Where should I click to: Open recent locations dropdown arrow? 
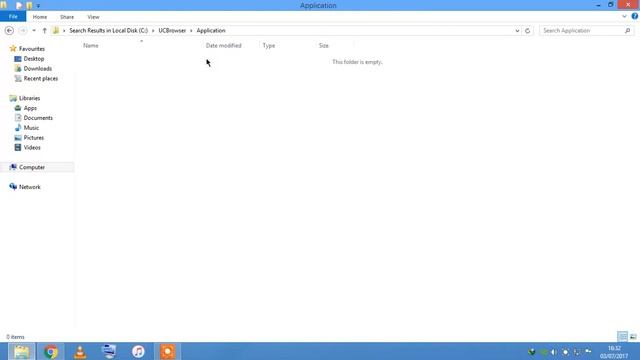pyautogui.click(x=34, y=31)
